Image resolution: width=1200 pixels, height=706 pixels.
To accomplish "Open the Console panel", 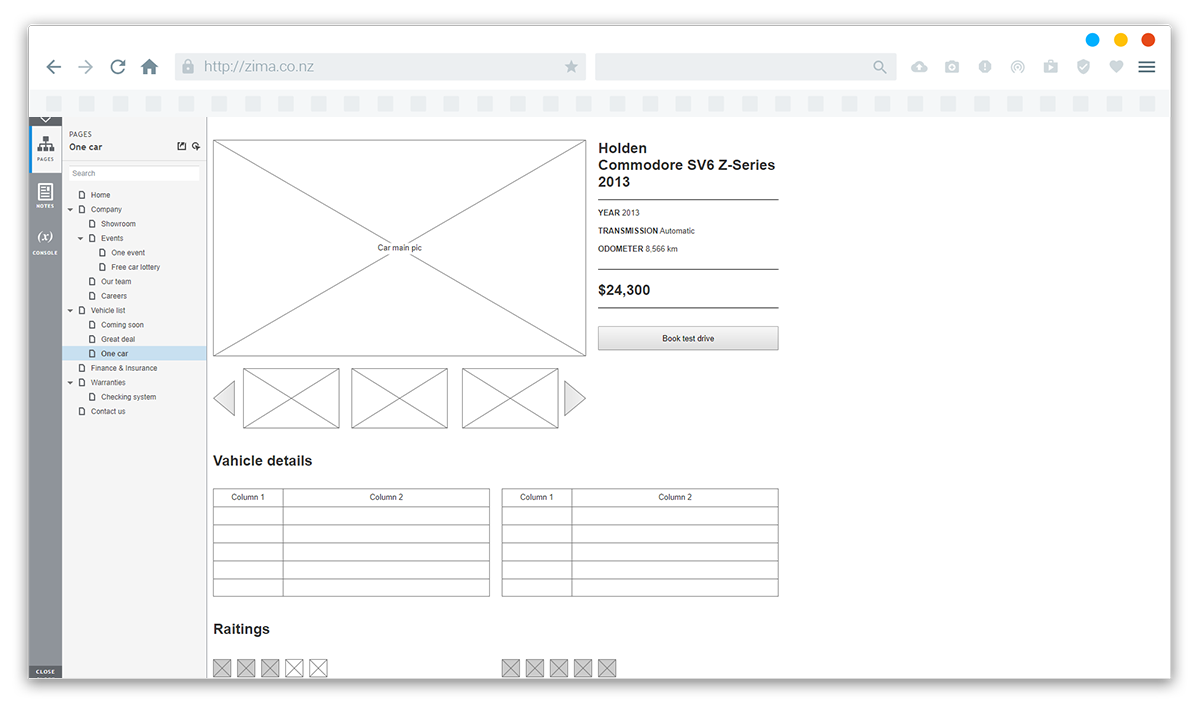I will pyautogui.click(x=45, y=242).
